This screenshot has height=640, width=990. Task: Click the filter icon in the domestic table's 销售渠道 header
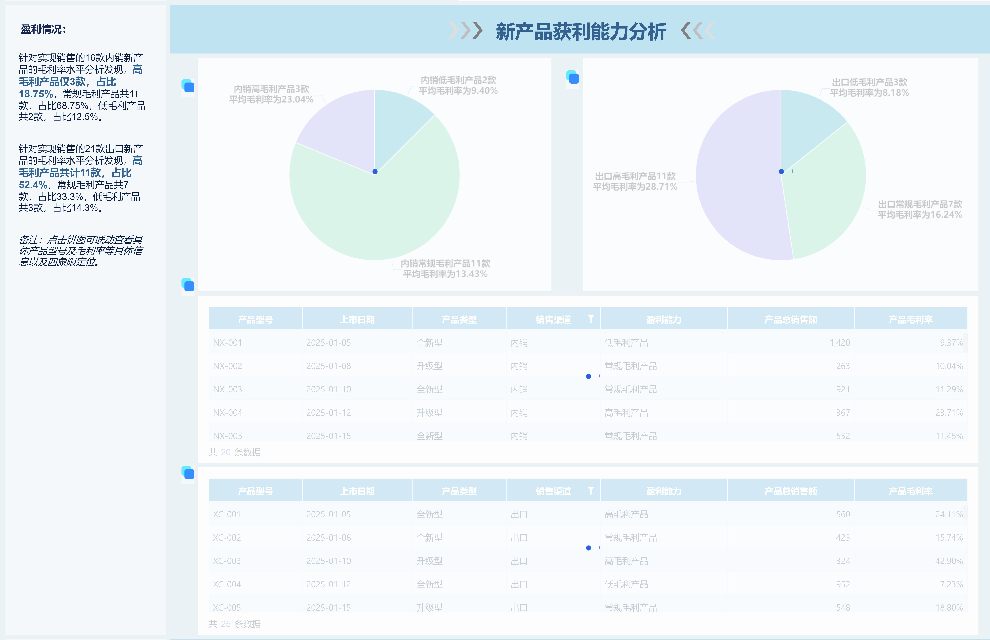click(590, 320)
